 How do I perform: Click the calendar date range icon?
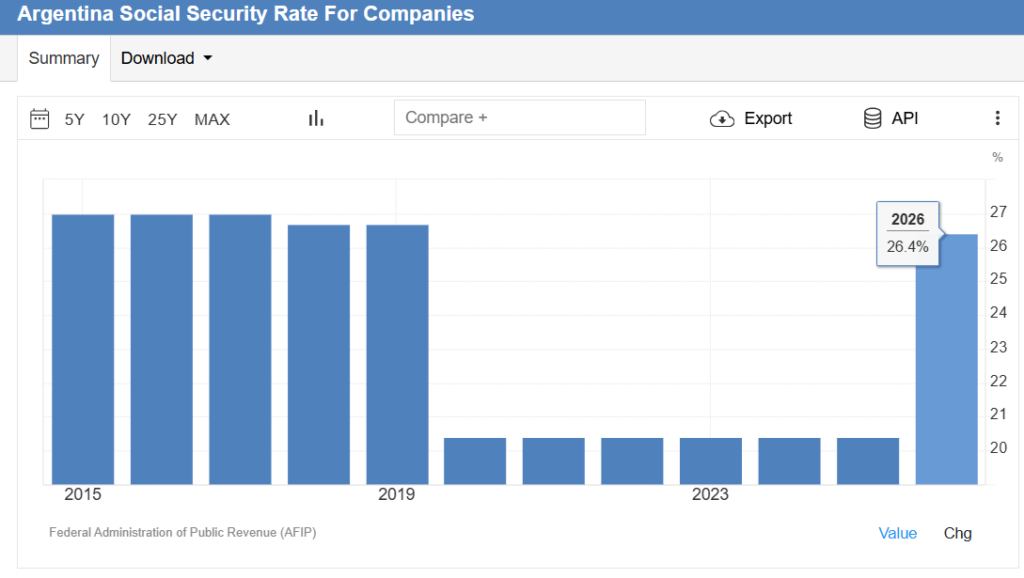(x=40, y=119)
